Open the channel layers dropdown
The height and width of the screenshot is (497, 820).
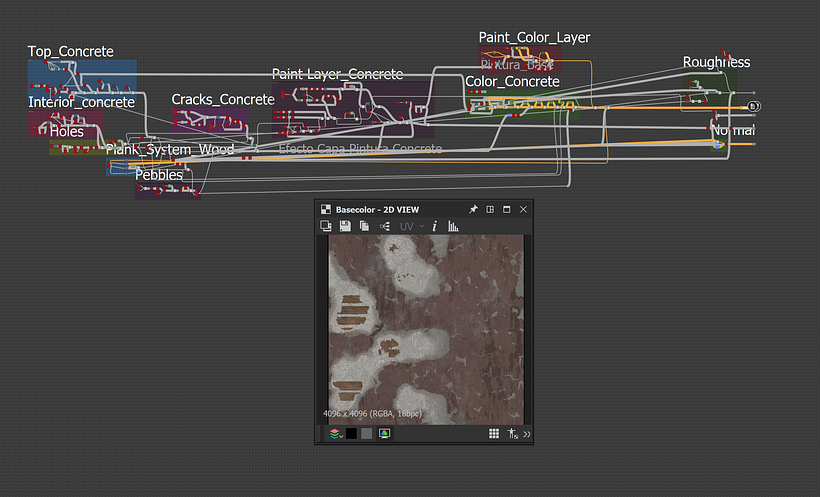(335, 434)
